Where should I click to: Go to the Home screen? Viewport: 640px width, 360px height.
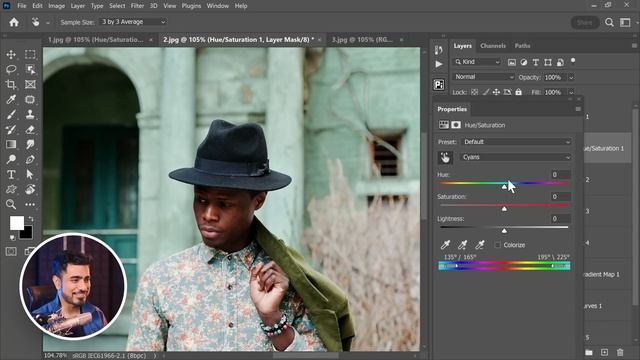coord(14,22)
